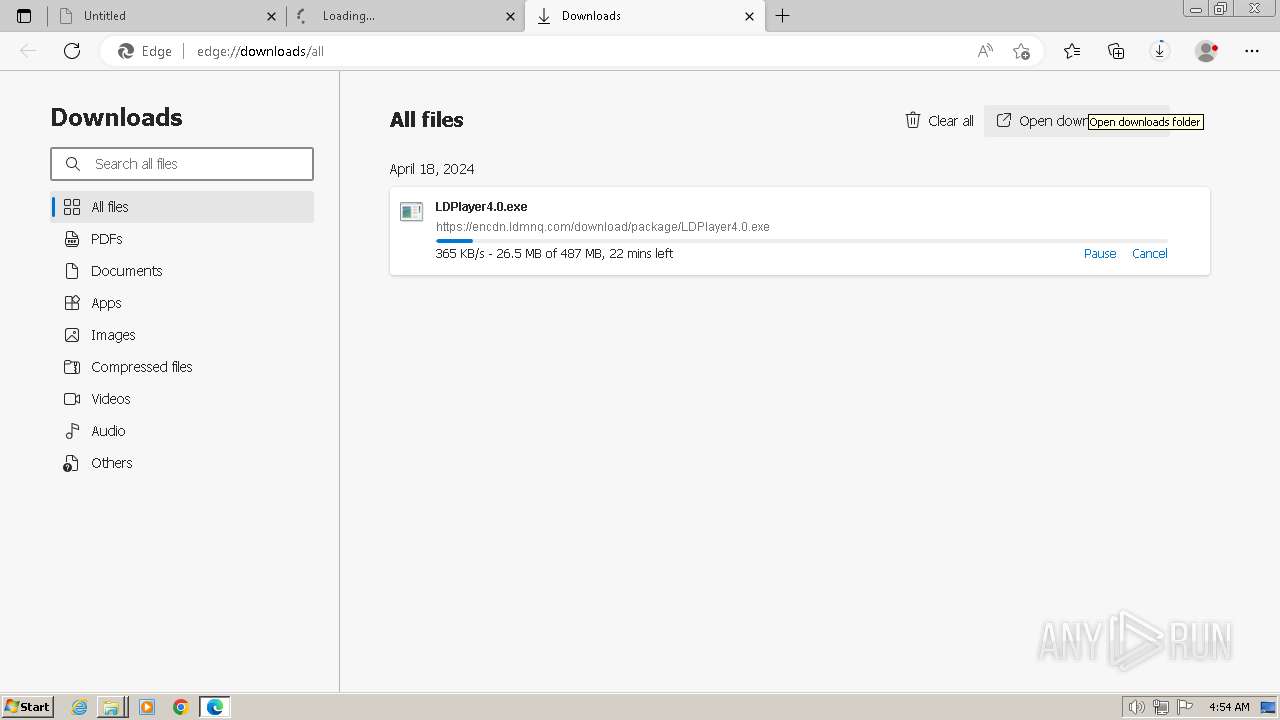Click the April 18, 2024 date heading
The image size is (1280, 720).
(432, 169)
